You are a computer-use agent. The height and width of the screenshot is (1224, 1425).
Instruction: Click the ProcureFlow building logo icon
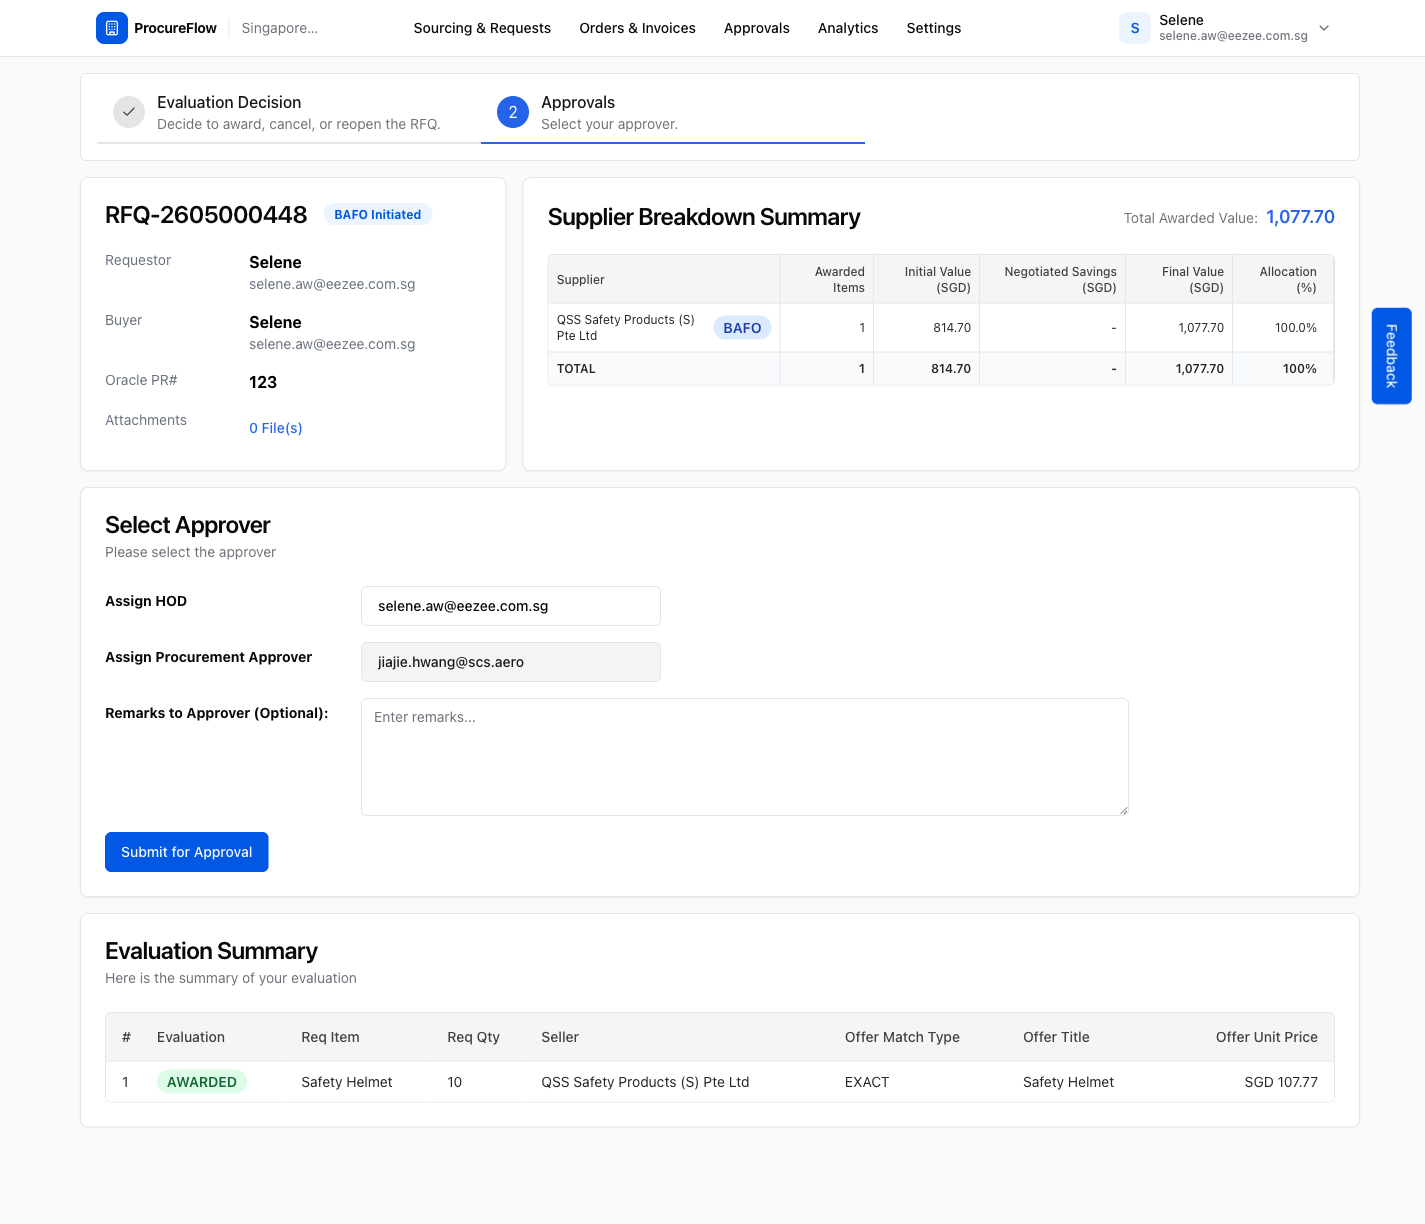[x=112, y=28]
